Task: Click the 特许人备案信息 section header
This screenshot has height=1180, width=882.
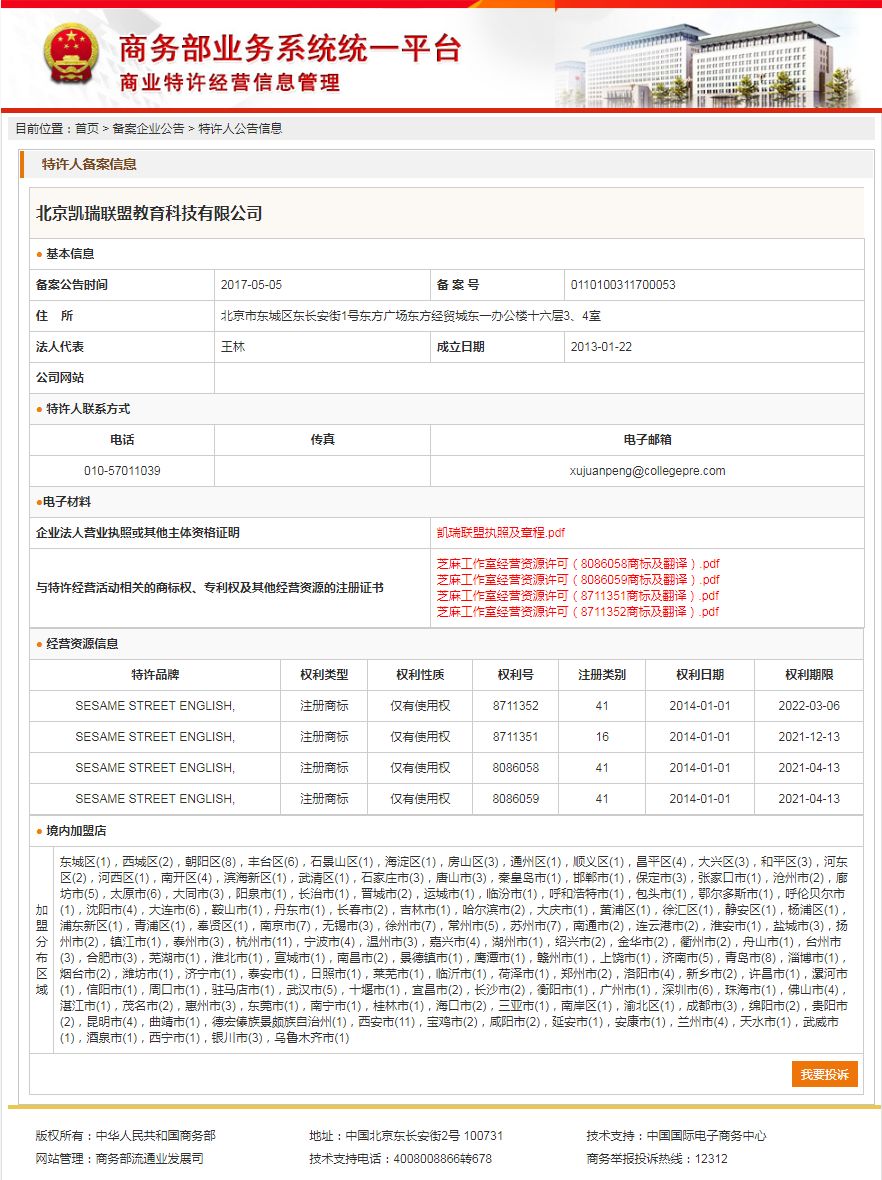Action: coord(89,164)
